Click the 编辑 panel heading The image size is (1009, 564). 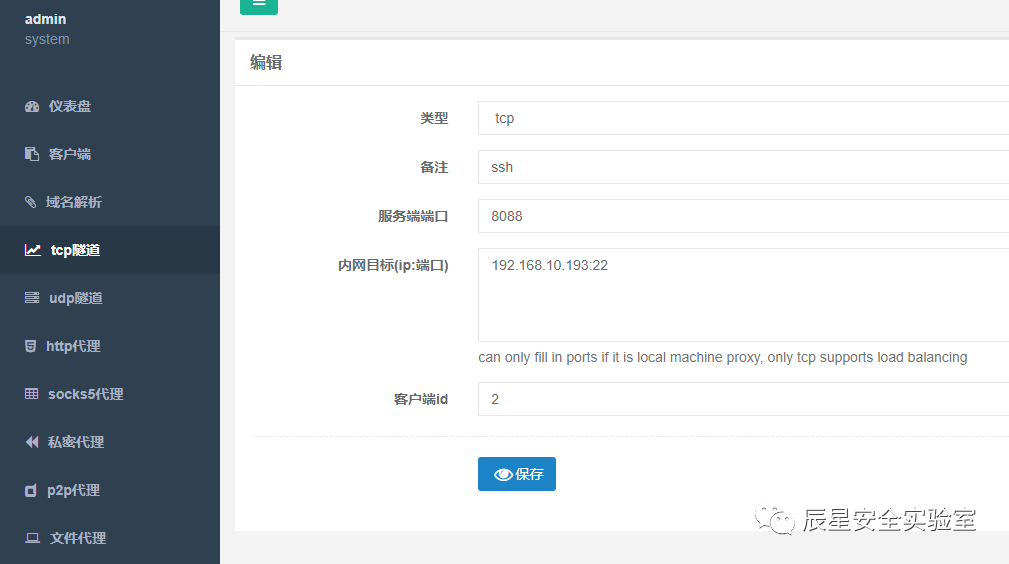pos(266,62)
